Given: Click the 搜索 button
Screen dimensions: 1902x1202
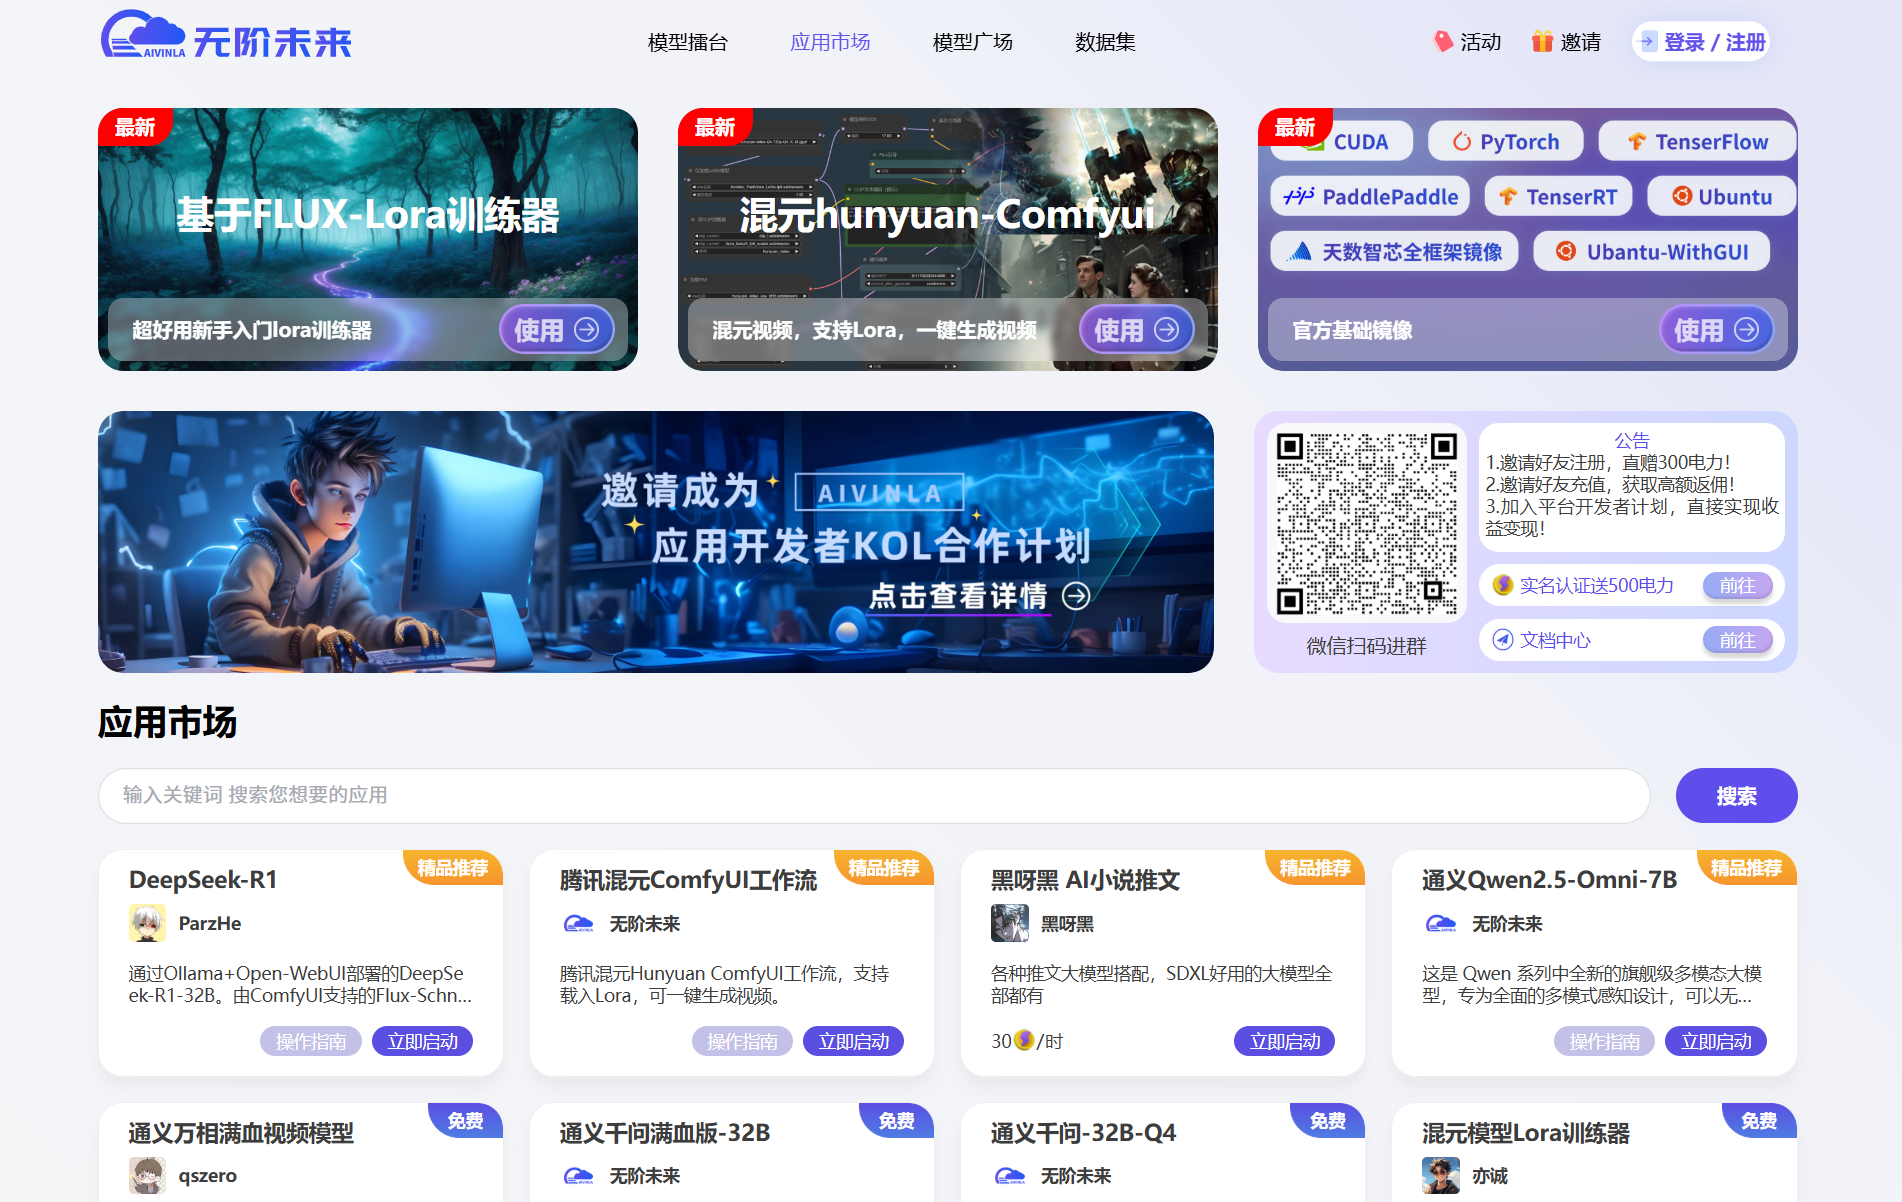Looking at the screenshot, I should 1736,795.
